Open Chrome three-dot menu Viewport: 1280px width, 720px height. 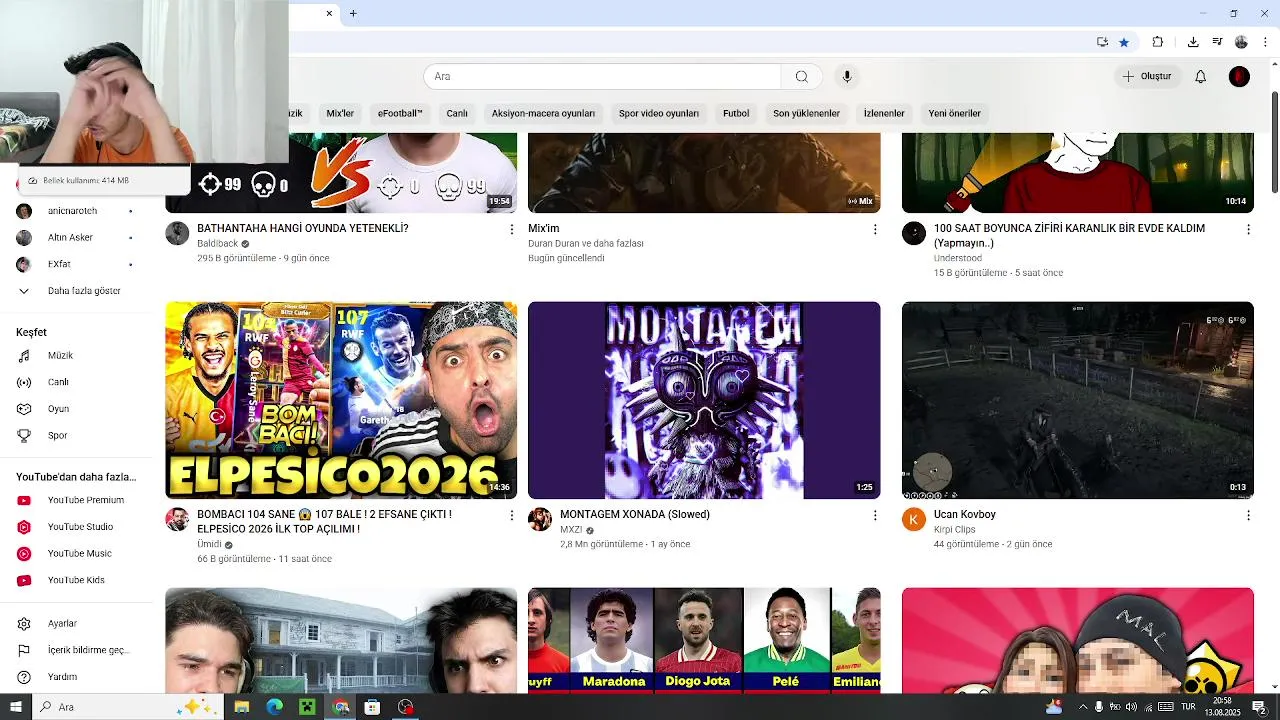(x=1266, y=42)
